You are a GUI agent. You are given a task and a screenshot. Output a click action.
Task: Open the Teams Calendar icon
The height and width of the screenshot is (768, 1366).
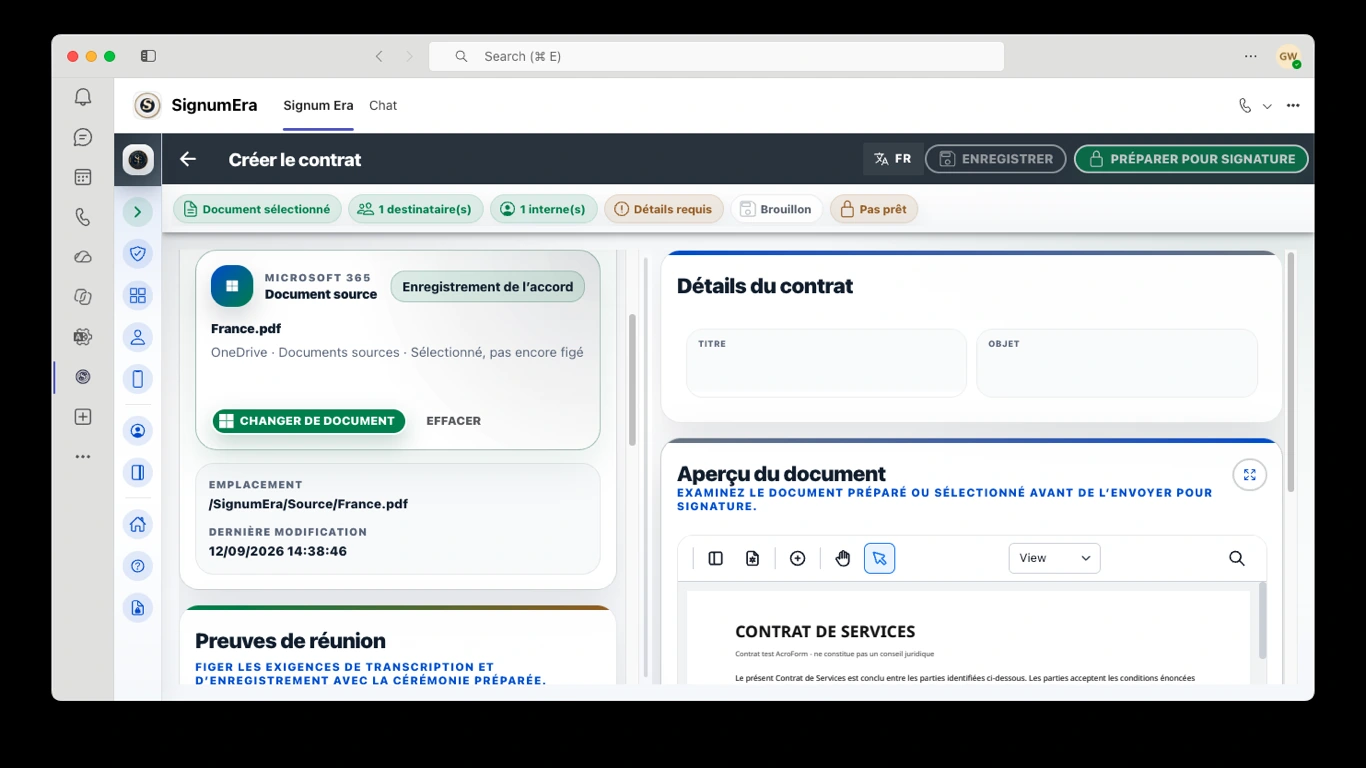tap(83, 177)
